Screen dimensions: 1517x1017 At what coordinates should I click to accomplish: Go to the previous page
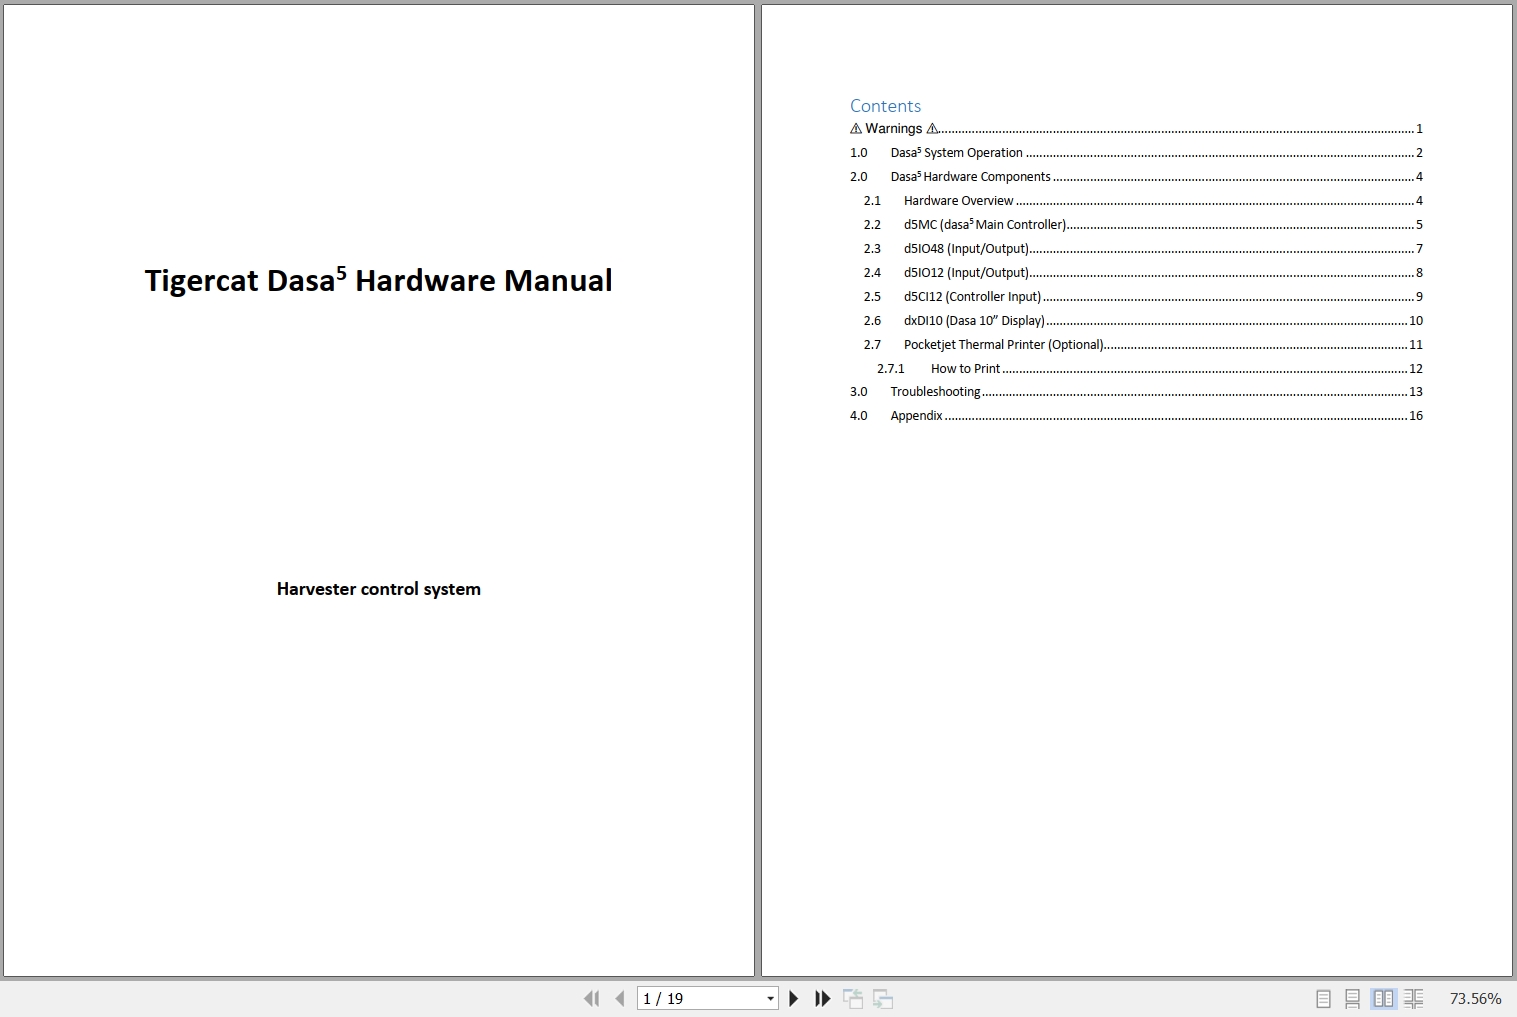click(x=618, y=998)
